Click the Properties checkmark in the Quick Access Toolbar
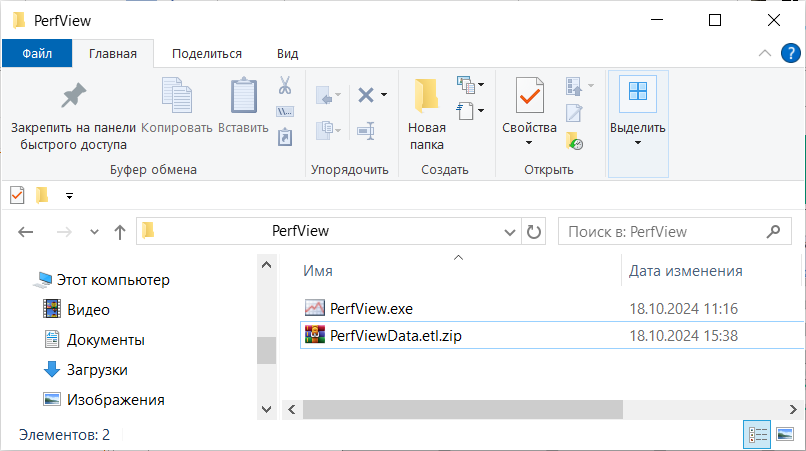The width and height of the screenshot is (806, 451). click(17, 195)
